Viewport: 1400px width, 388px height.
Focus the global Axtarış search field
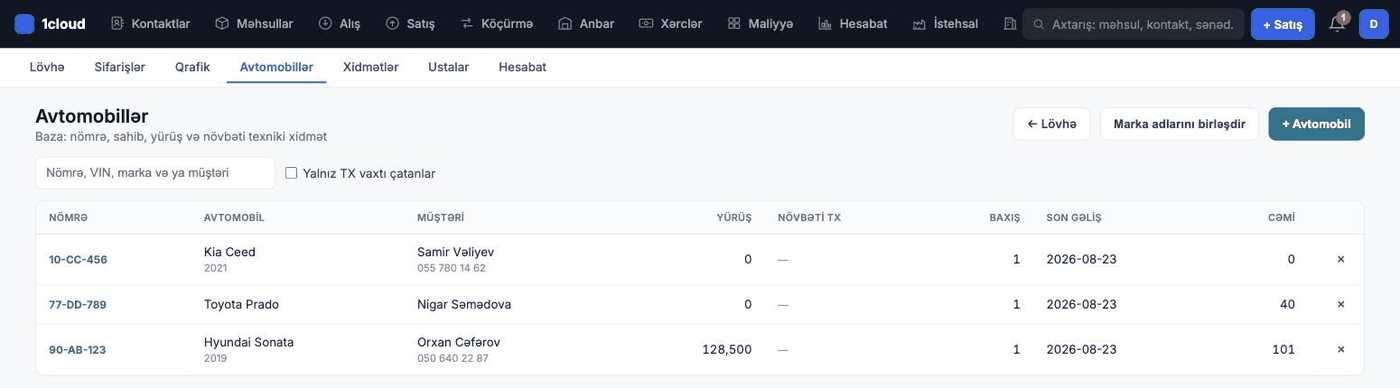[x=1133, y=24]
